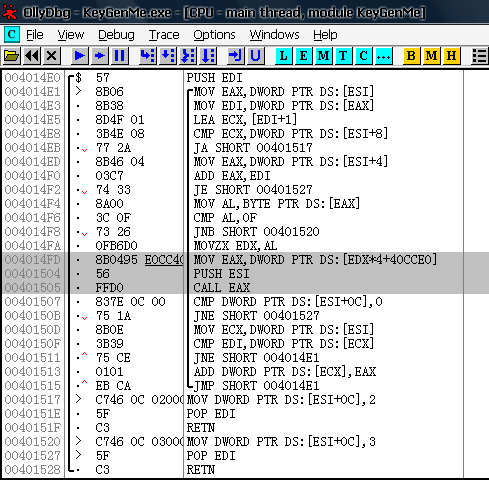Click the Trace over toolbar icon

(208, 56)
